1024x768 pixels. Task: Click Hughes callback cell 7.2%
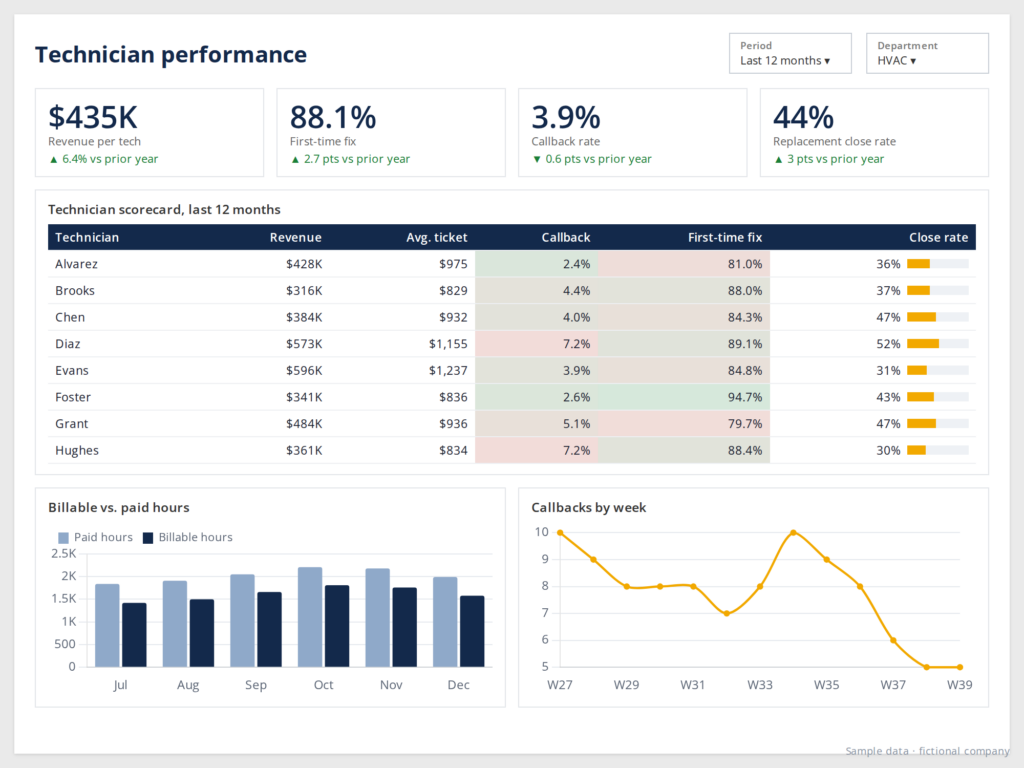[x=537, y=451]
